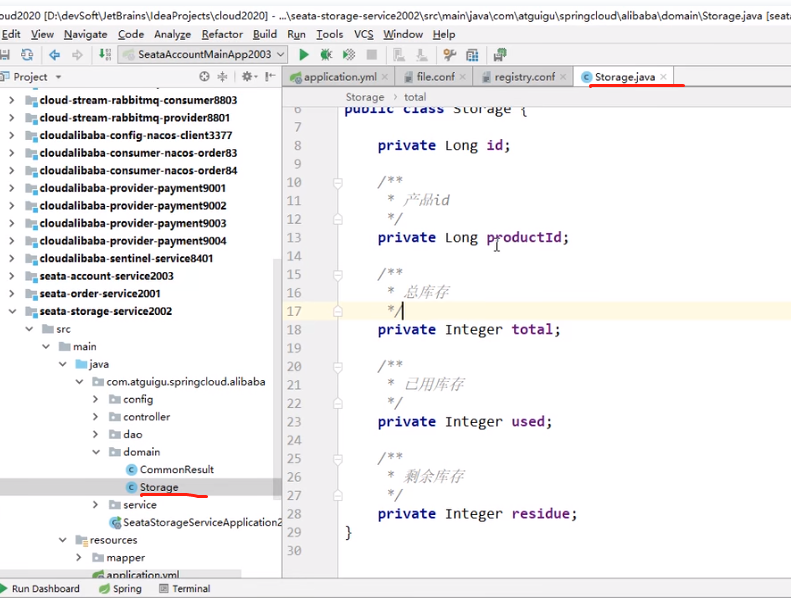Run with Coverage icon

(x=349, y=55)
